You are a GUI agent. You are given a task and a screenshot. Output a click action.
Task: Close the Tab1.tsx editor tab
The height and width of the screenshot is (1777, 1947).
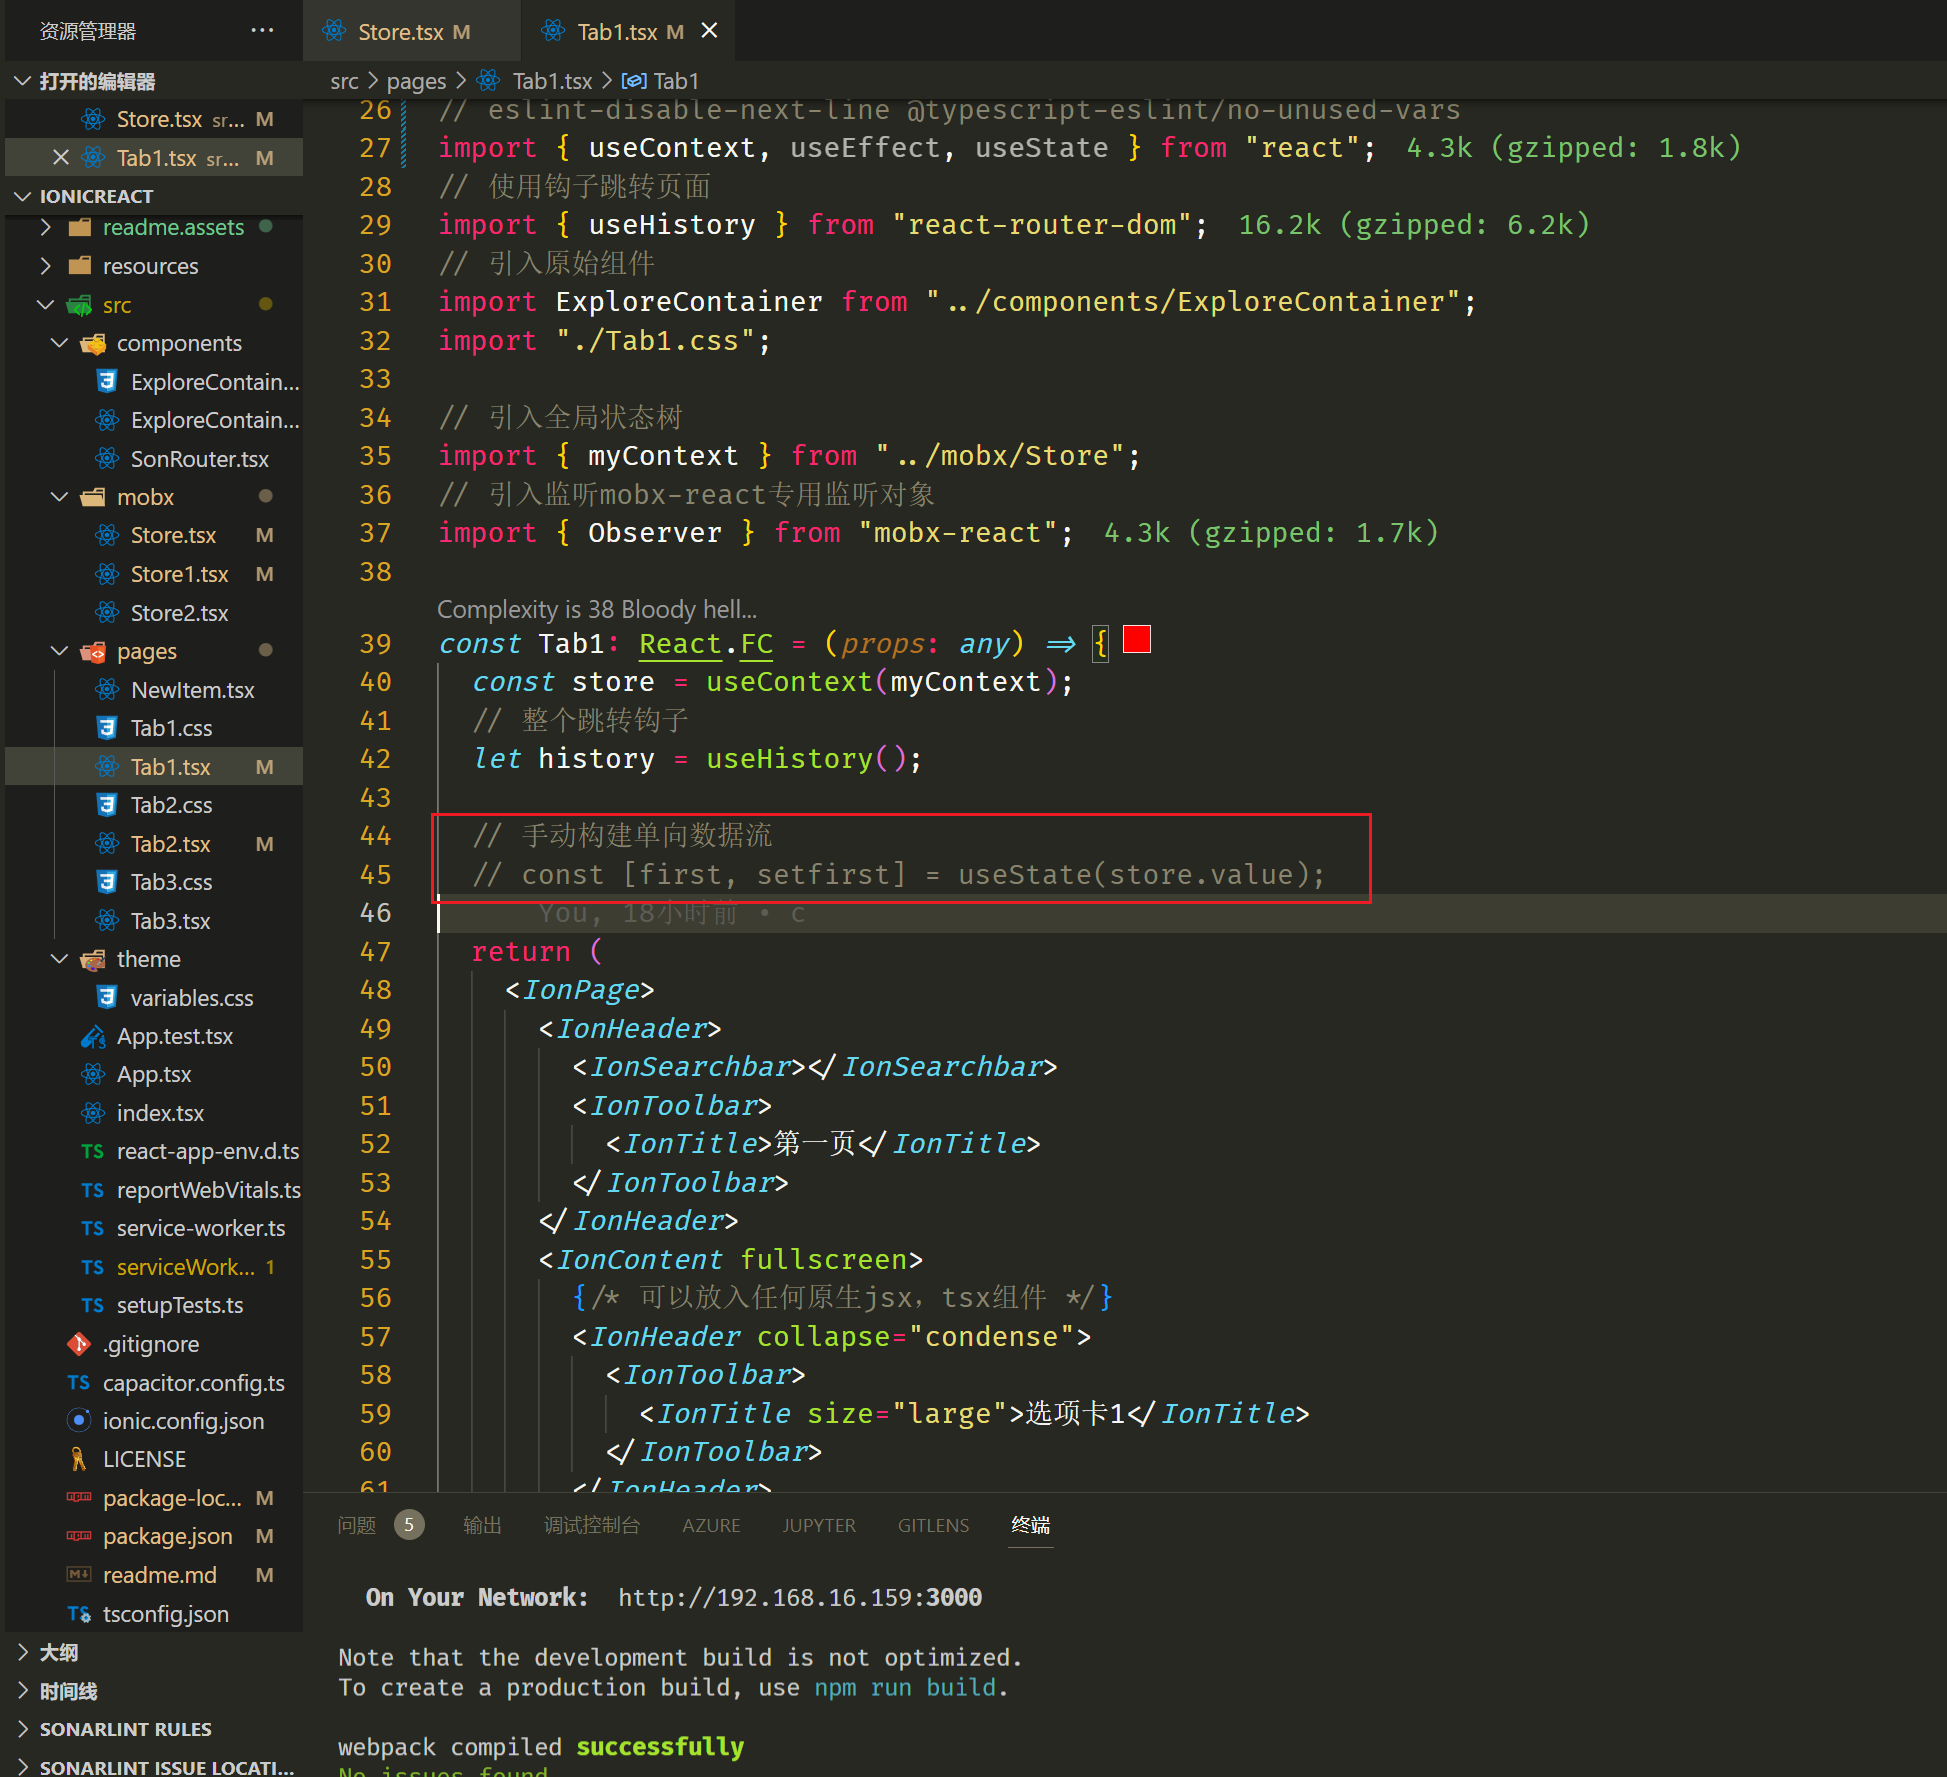point(710,31)
